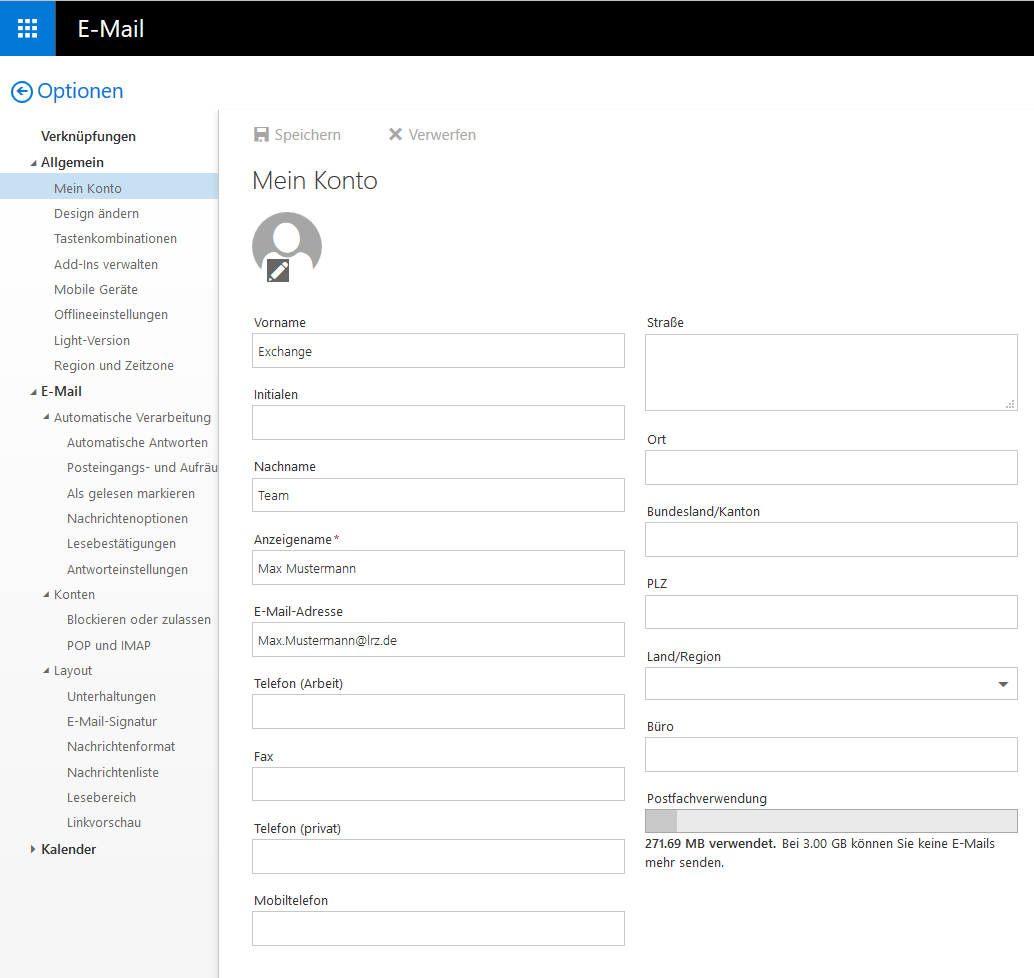Screen dimensions: 1034x978
Task: Open the app launcher grid icon
Action: (27, 28)
